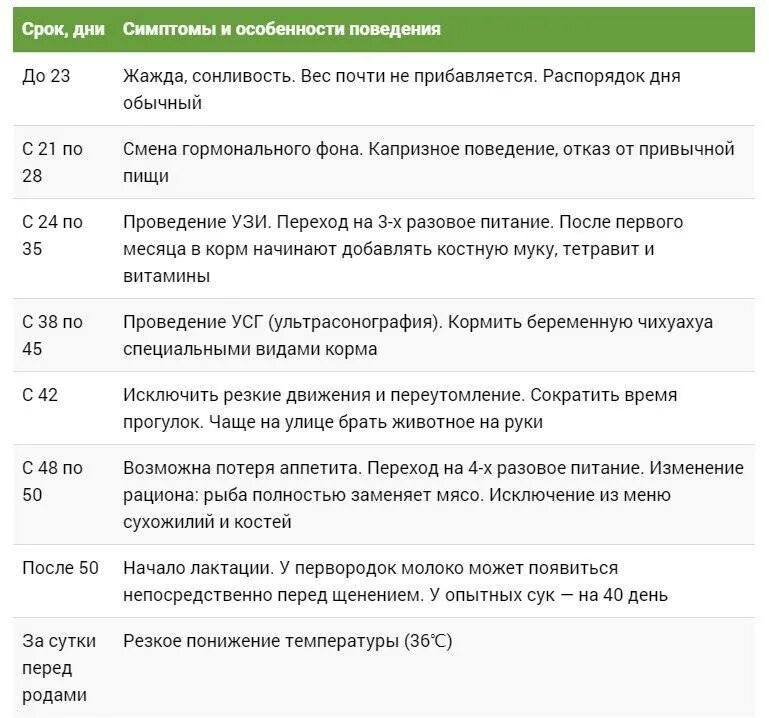Click the text 'Смена гормонального фона'

tap(241, 149)
